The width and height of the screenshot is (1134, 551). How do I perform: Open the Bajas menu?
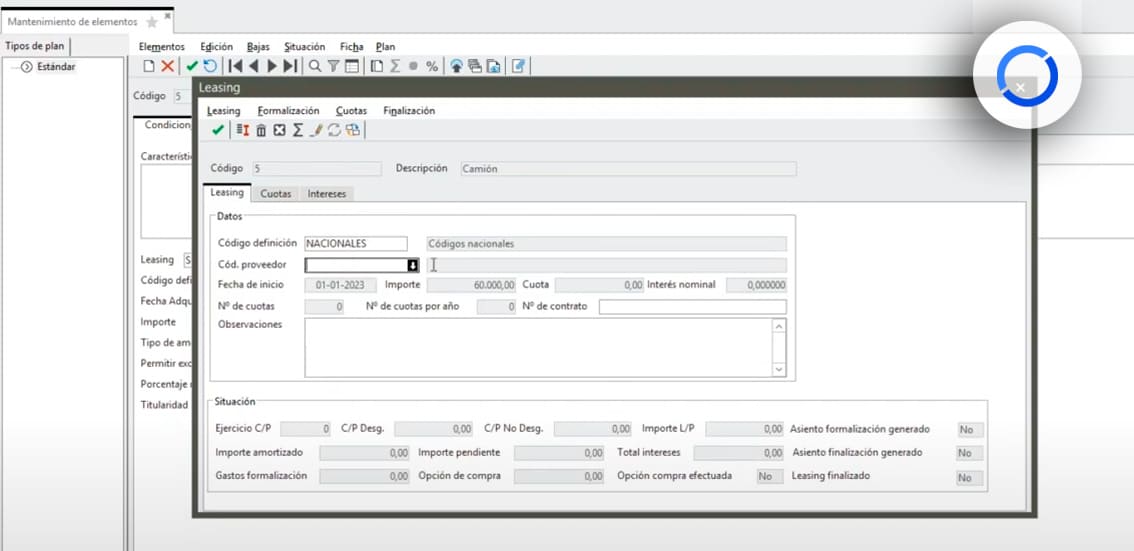(x=258, y=46)
